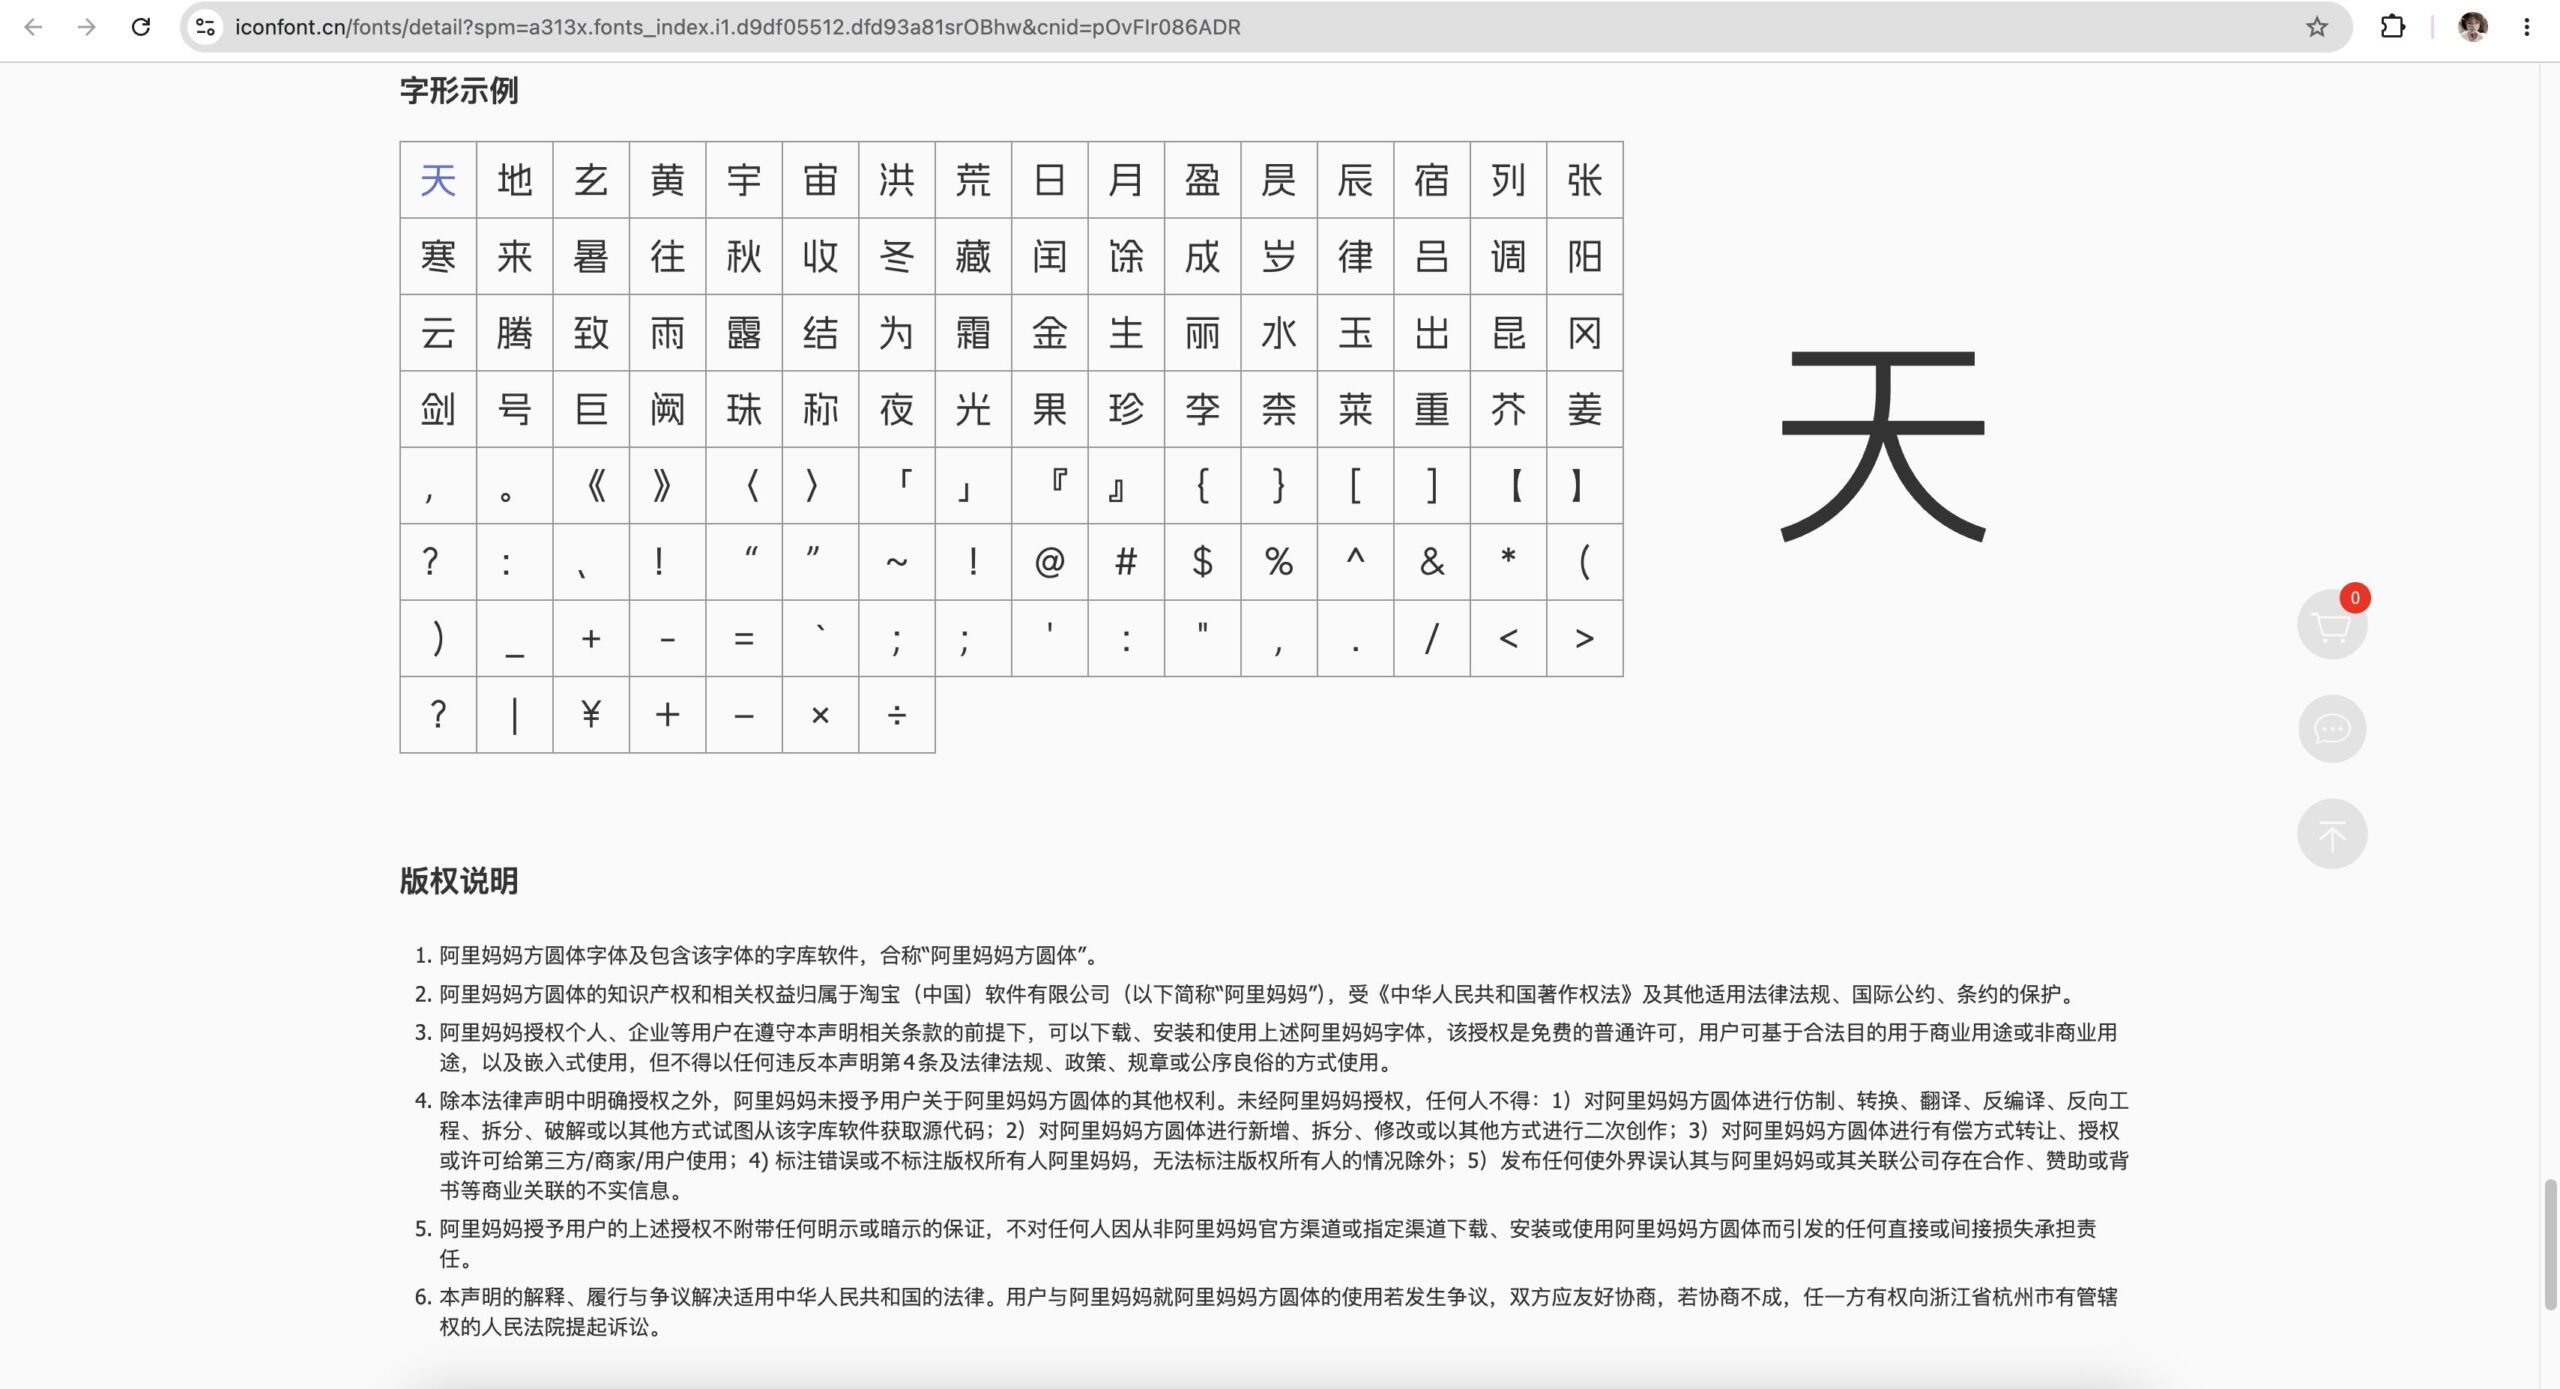Bookmark this page with the star icon

(2316, 27)
